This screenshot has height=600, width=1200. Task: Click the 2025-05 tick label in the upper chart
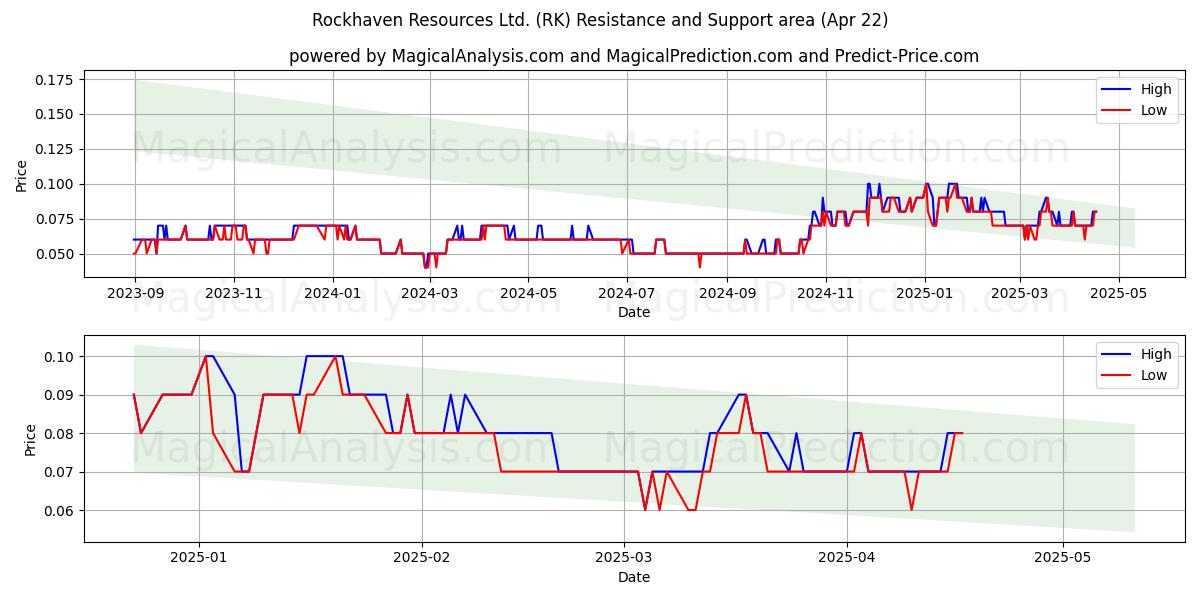click(1118, 293)
